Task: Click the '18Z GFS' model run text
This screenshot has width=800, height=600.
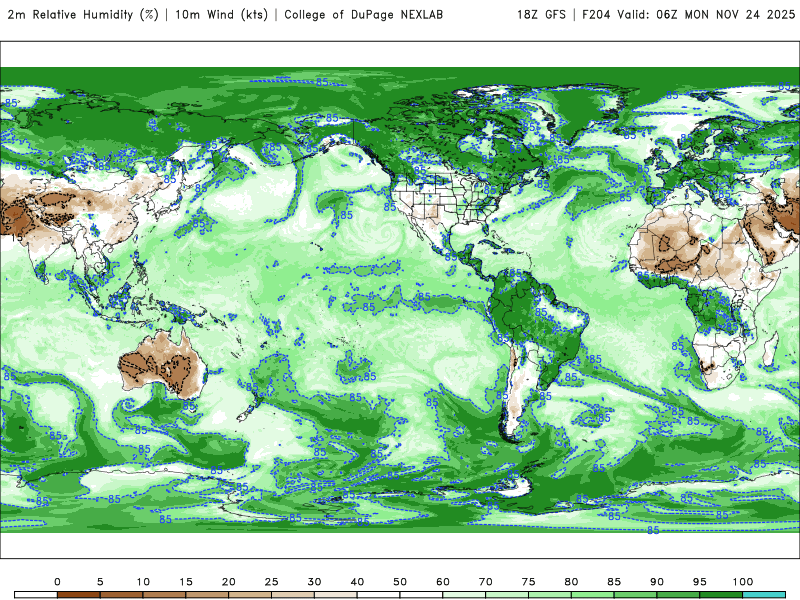Action: pyautogui.click(x=541, y=14)
